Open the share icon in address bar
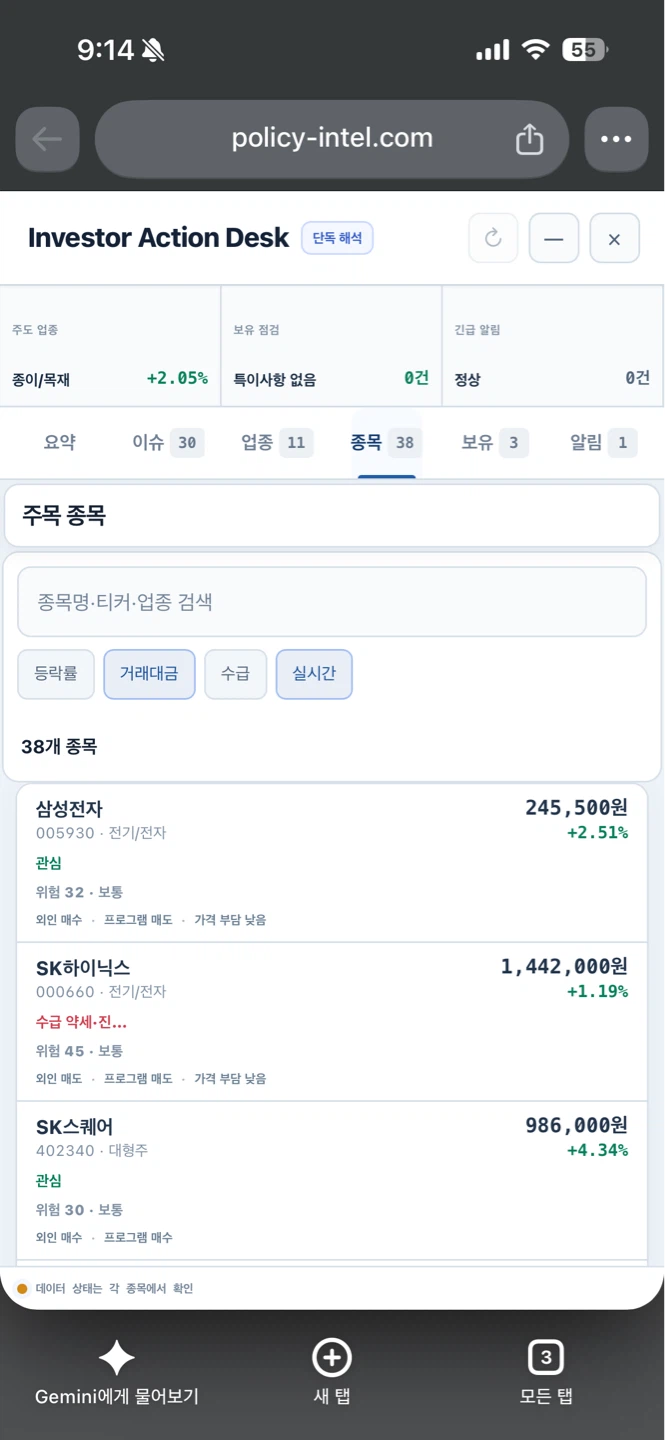Screen dimensions: 665x1440 click(x=529, y=139)
